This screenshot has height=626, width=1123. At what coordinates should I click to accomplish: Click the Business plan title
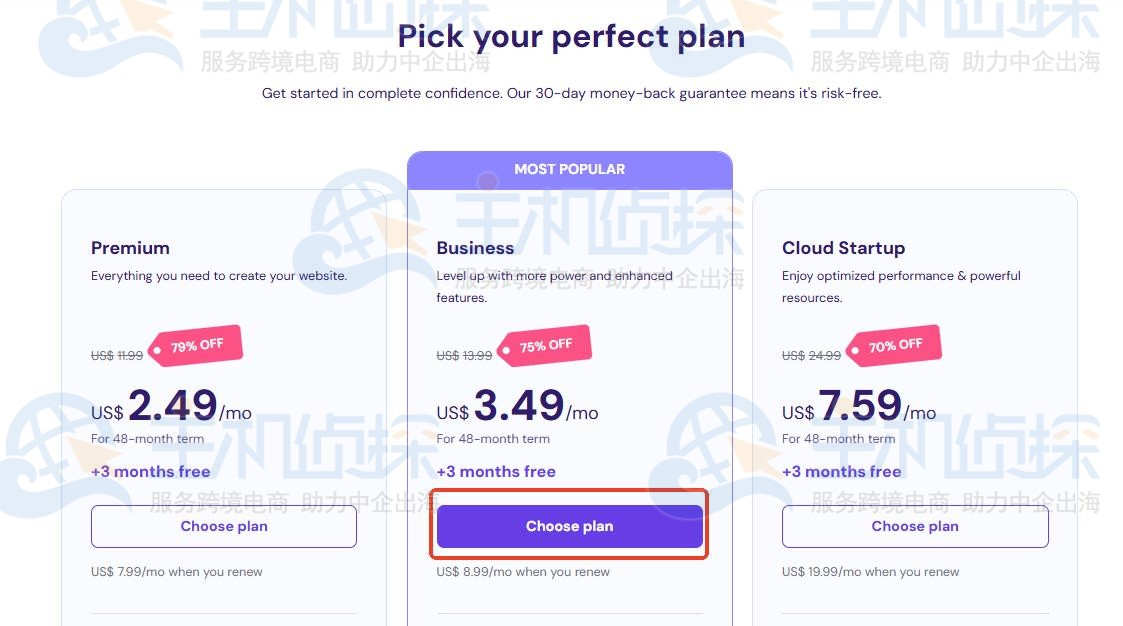[x=475, y=248]
